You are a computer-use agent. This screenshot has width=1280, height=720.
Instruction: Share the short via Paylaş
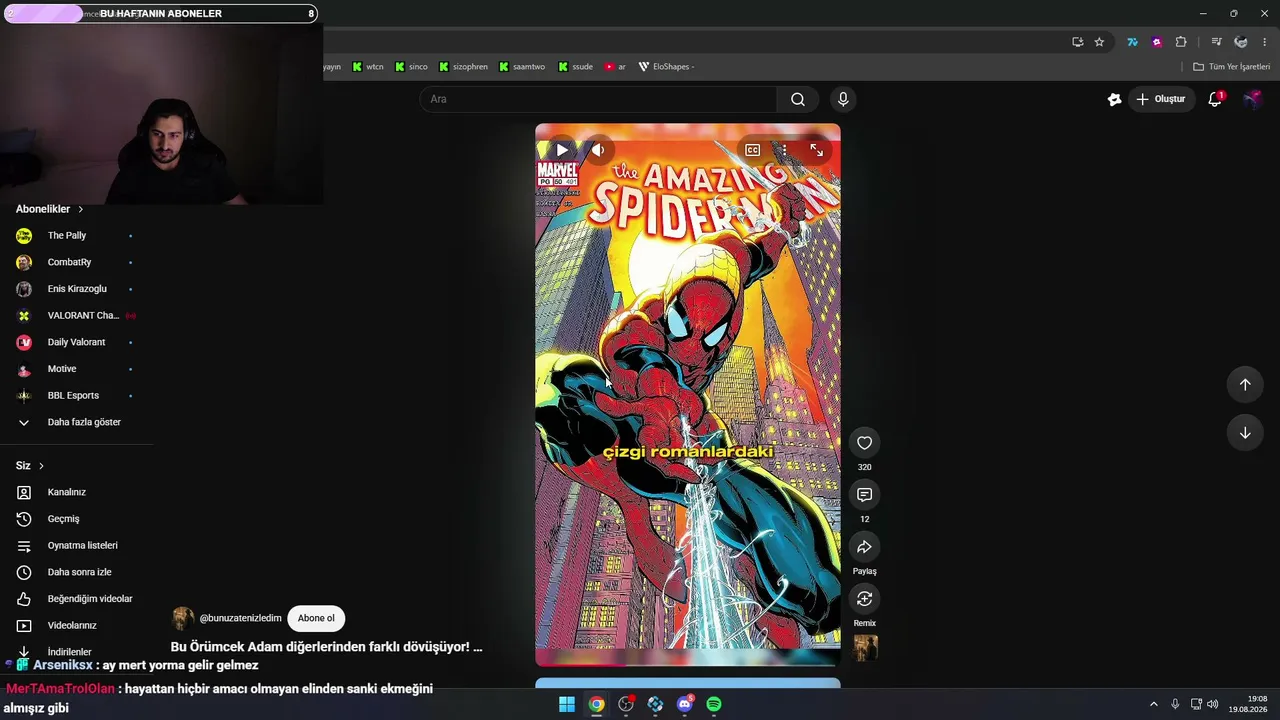(865, 547)
